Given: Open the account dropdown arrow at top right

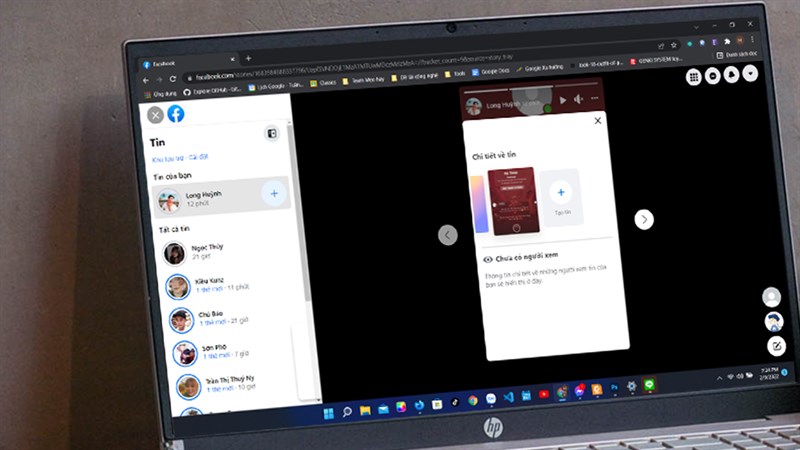Looking at the screenshot, I should tap(750, 73).
